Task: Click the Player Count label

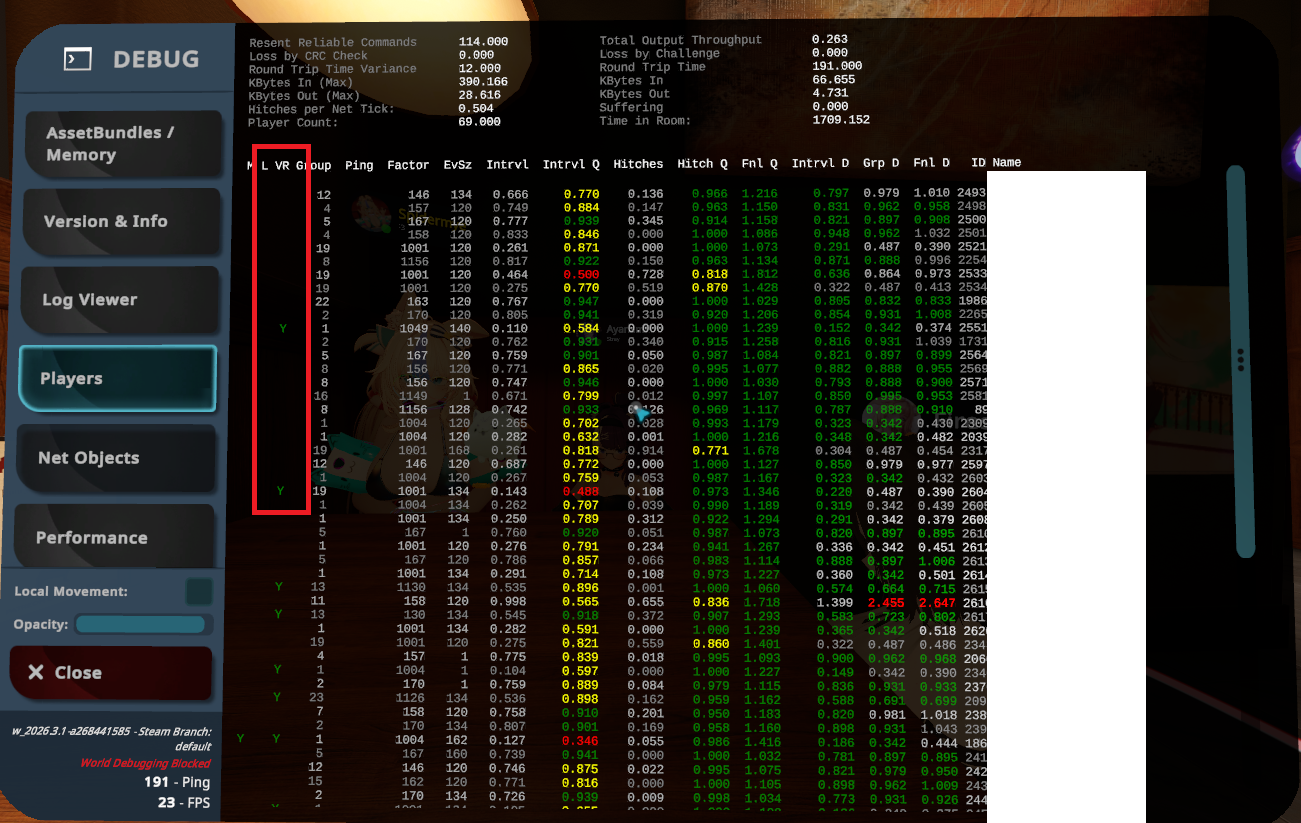Action: click(293, 123)
